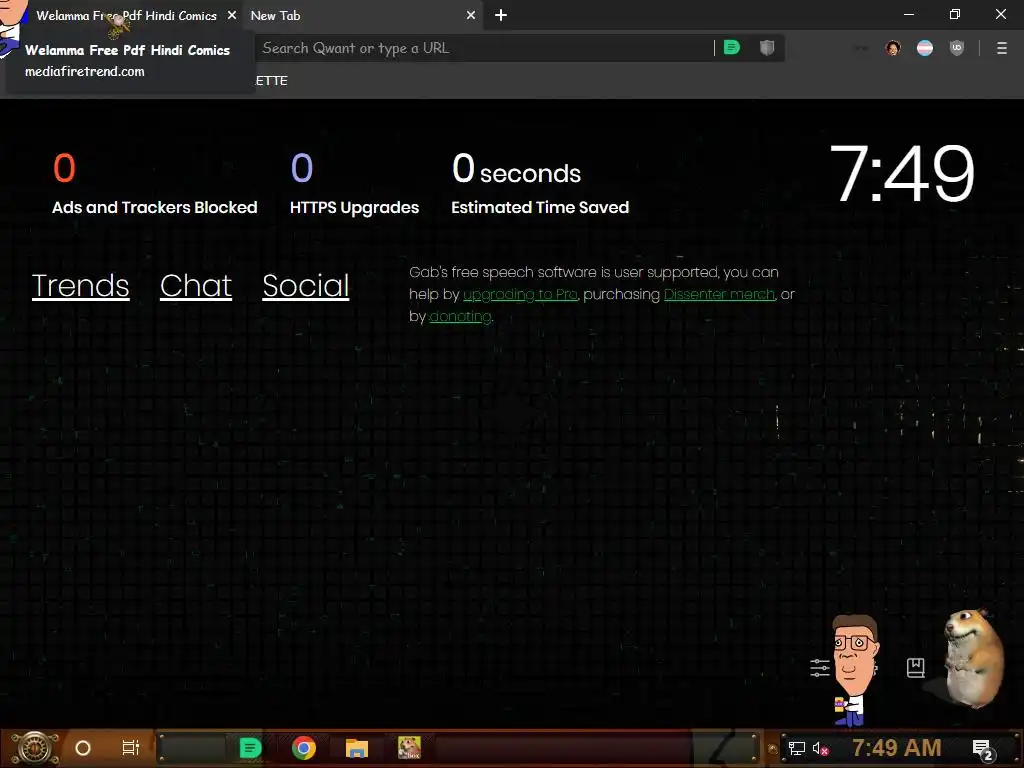Open Cortana circle on the taskbar

pyautogui.click(x=83, y=748)
